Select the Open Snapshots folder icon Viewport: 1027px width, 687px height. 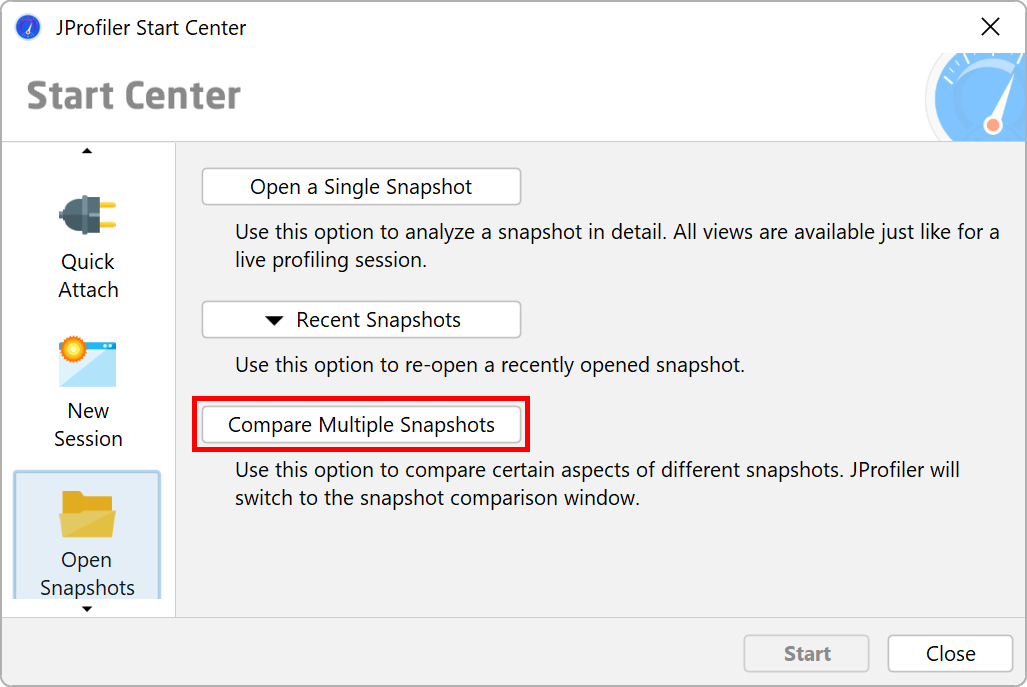(x=87, y=514)
